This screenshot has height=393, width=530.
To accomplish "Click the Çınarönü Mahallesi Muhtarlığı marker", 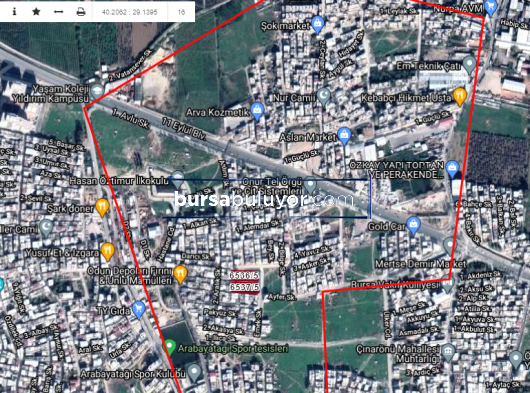I will click(448, 352).
